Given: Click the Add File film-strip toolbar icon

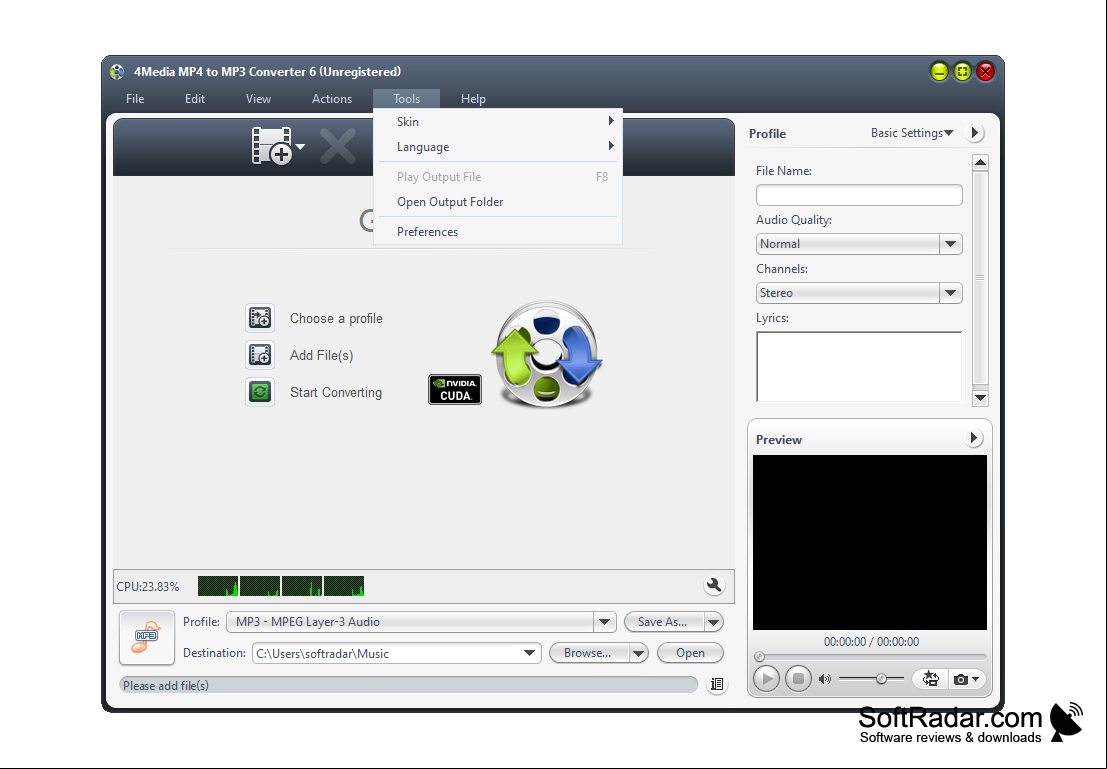Looking at the screenshot, I should click(272, 146).
